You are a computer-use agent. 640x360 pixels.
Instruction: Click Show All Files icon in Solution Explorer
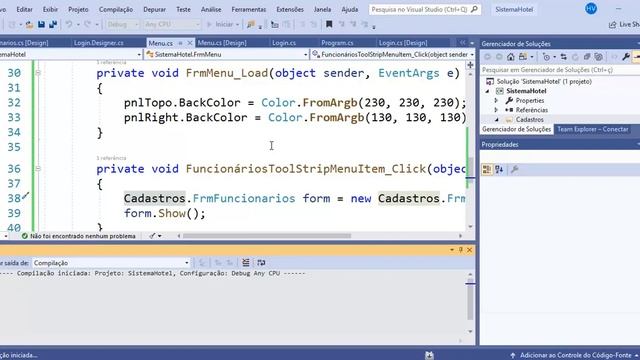[x=599, y=57]
